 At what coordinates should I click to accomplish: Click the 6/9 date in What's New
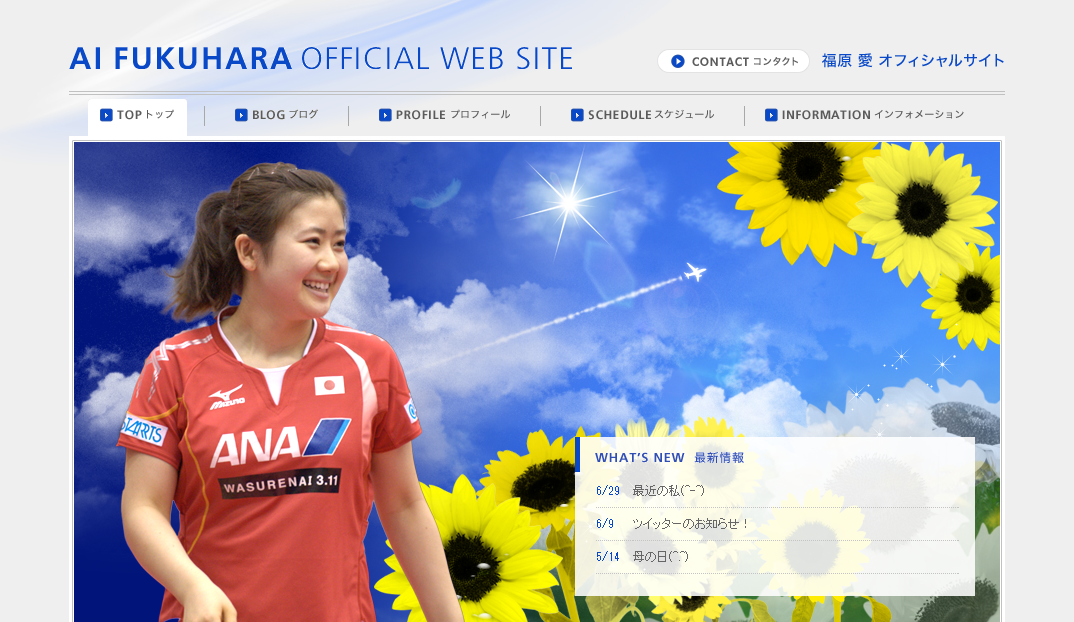click(604, 524)
